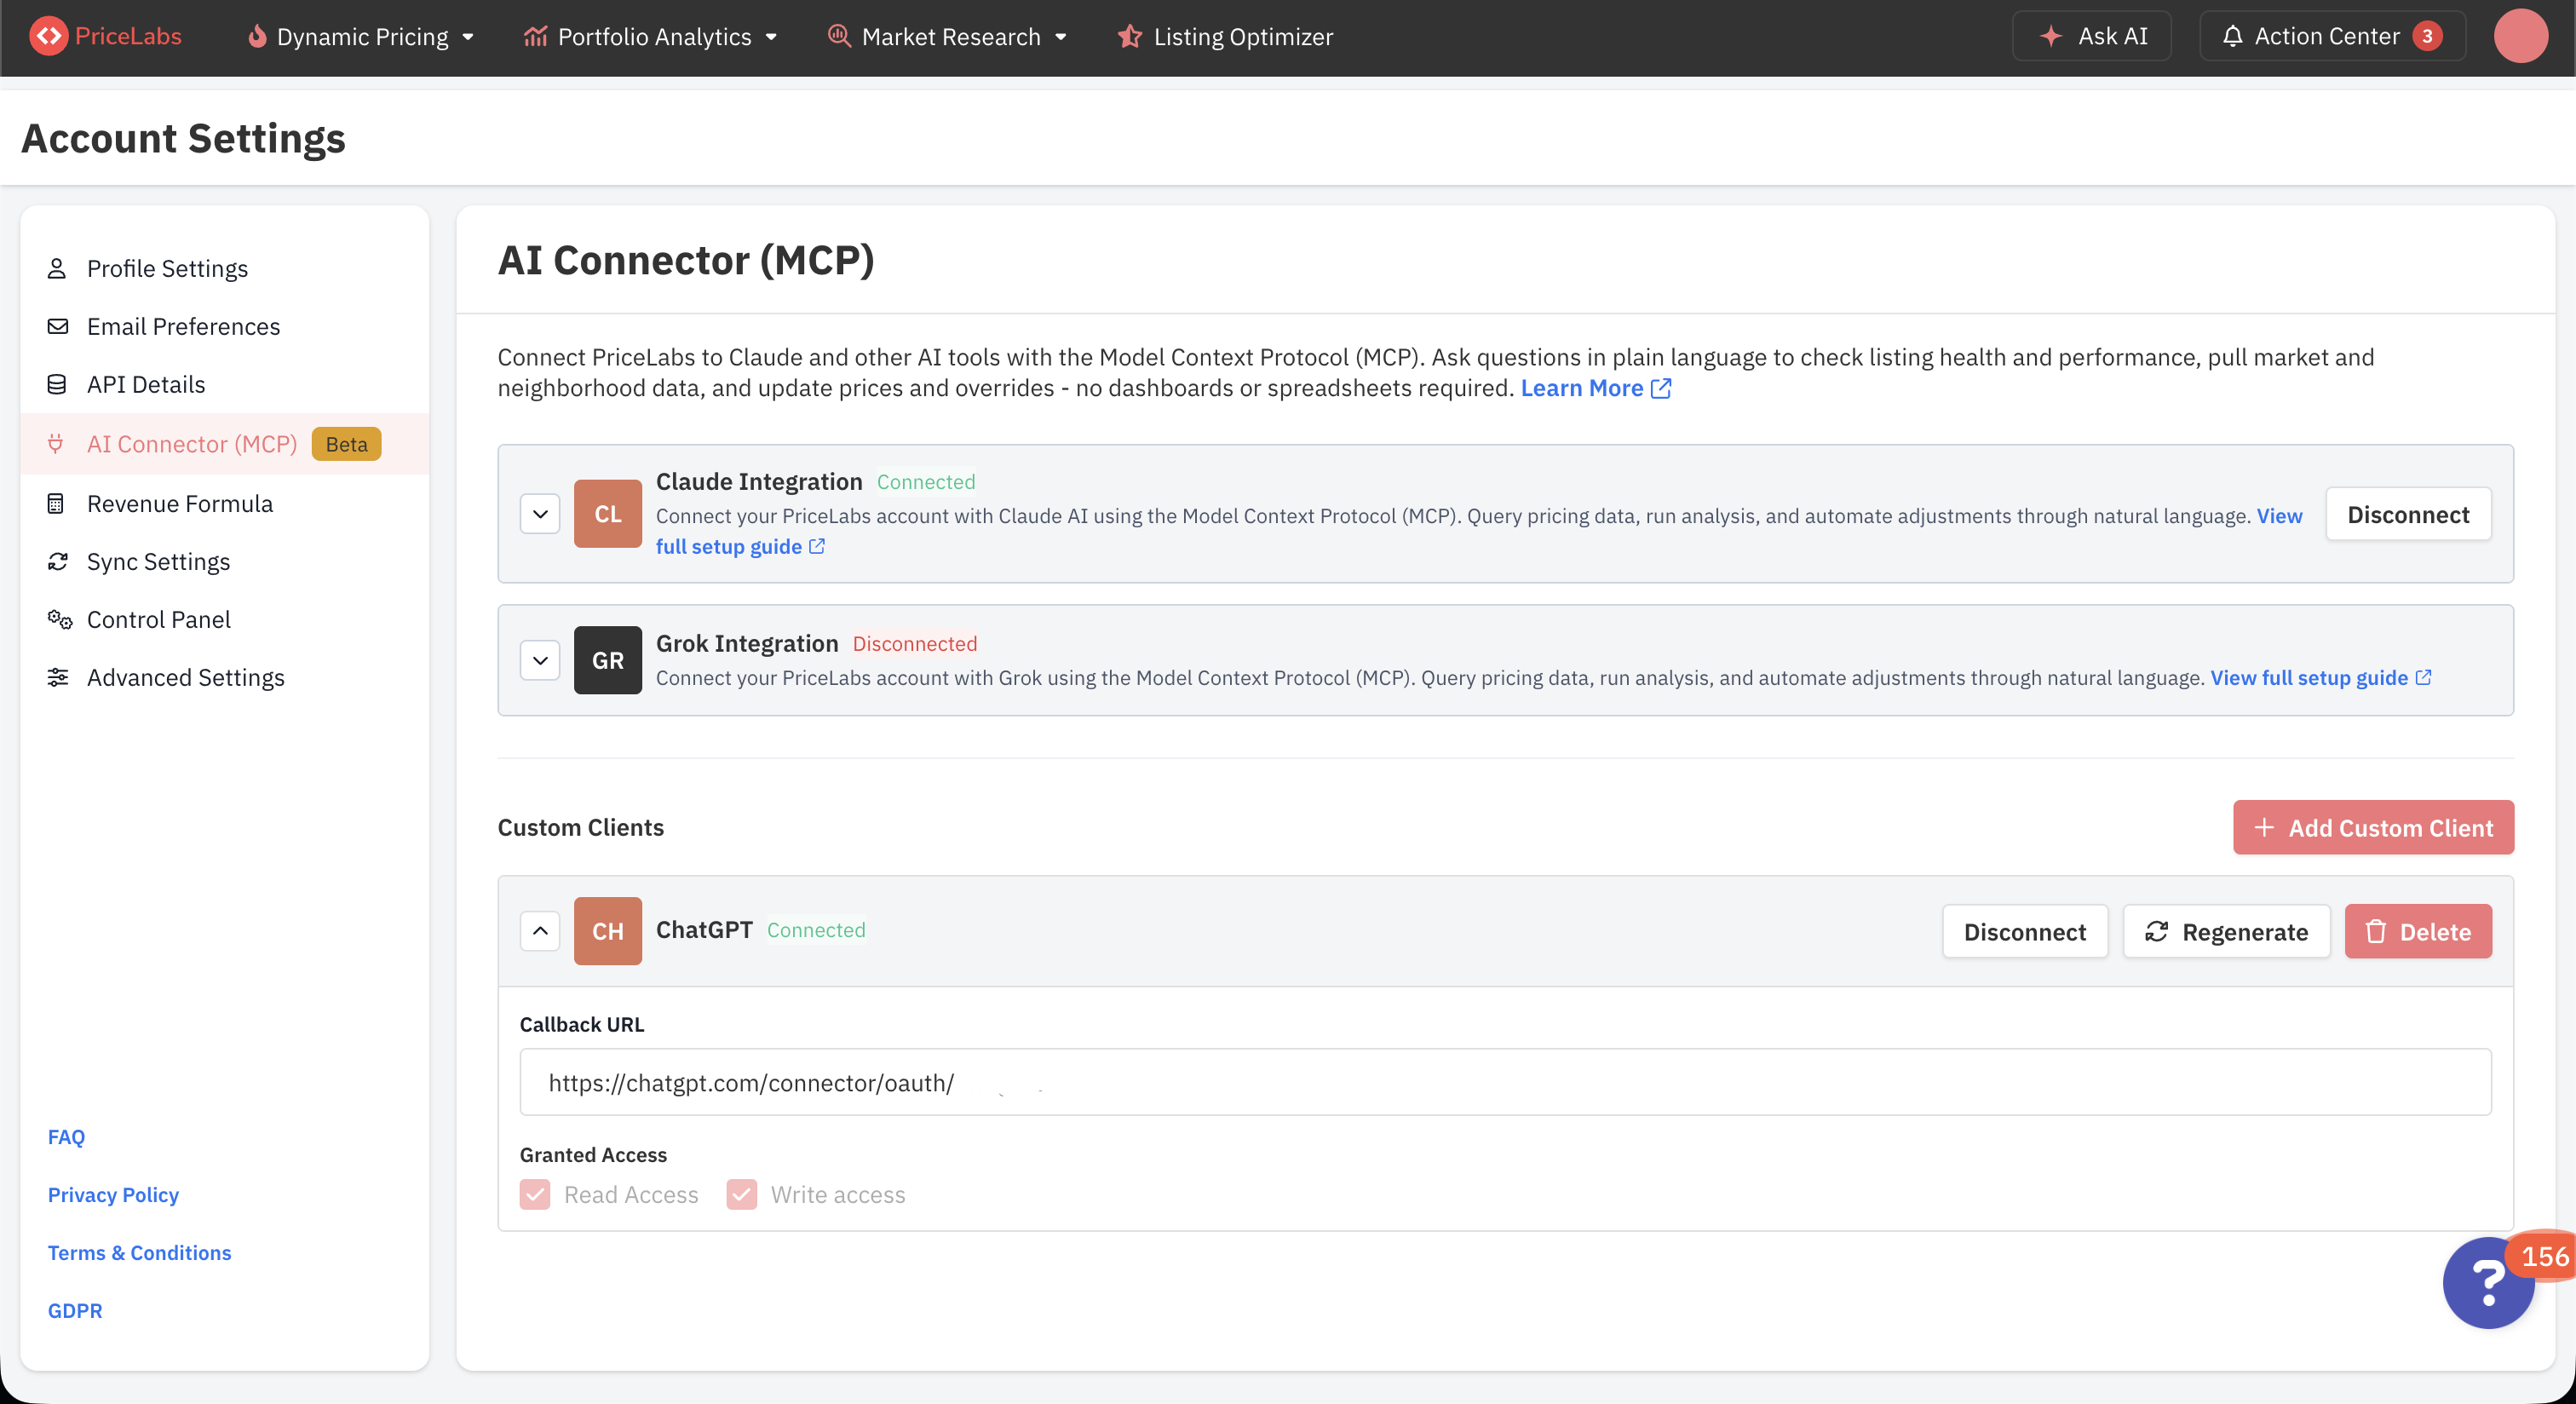
Task: Click the Action Center bell icon
Action: pos(2232,36)
